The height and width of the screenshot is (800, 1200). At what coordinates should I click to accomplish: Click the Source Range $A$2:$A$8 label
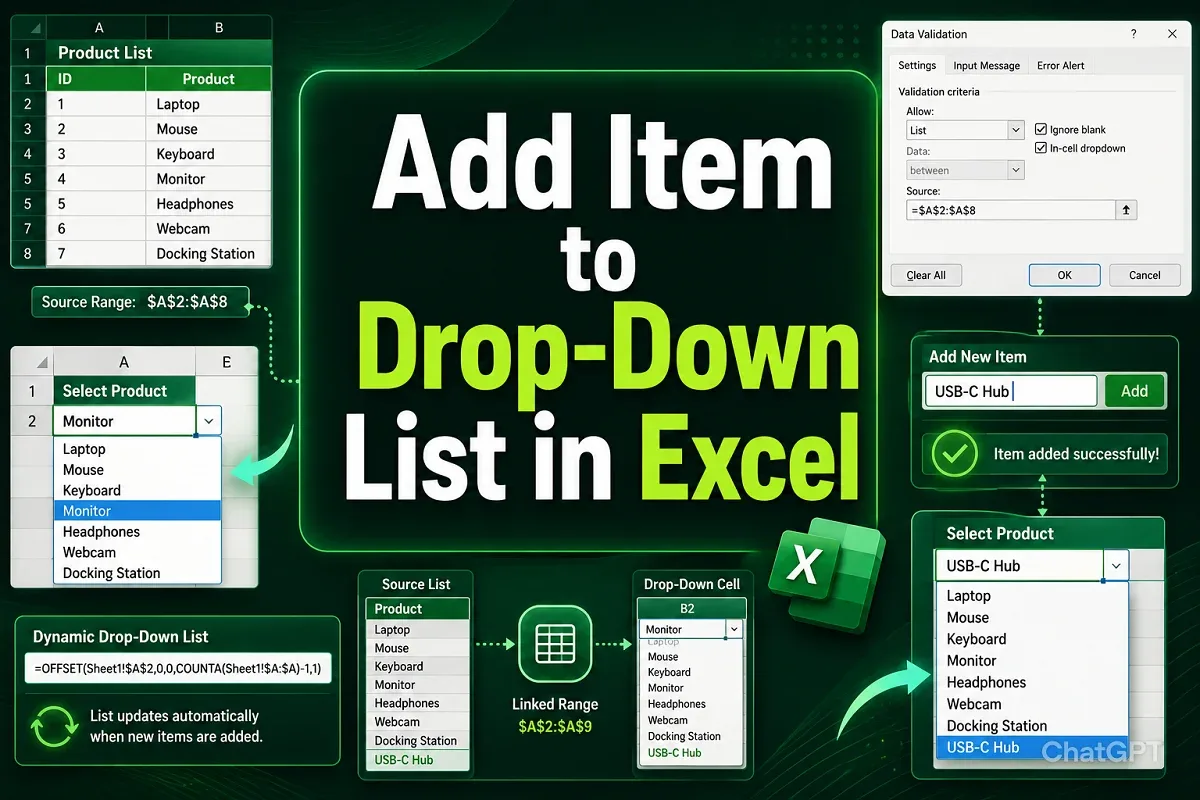(141, 301)
